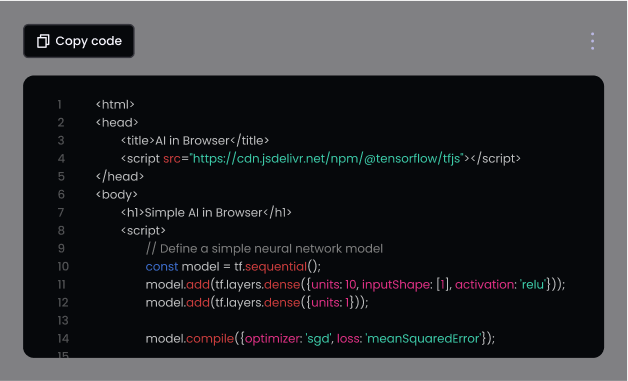Click the 'inputShape' property on line 11

pos(396,285)
